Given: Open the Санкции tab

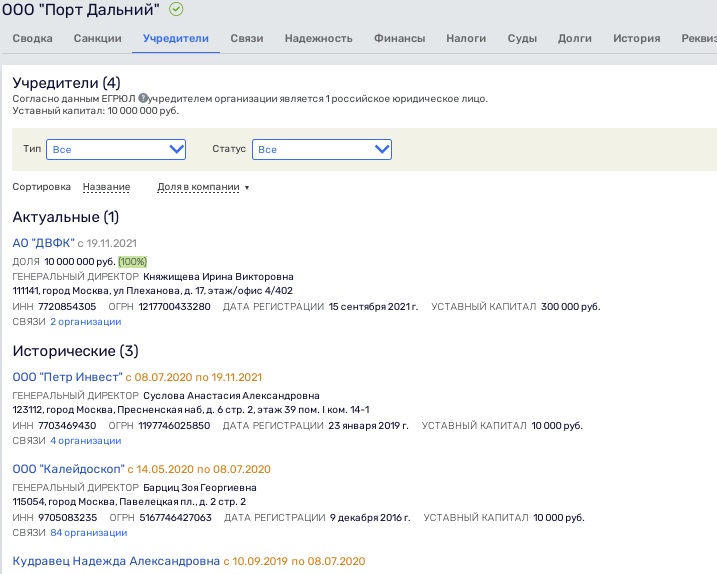Looking at the screenshot, I should click(98, 39).
